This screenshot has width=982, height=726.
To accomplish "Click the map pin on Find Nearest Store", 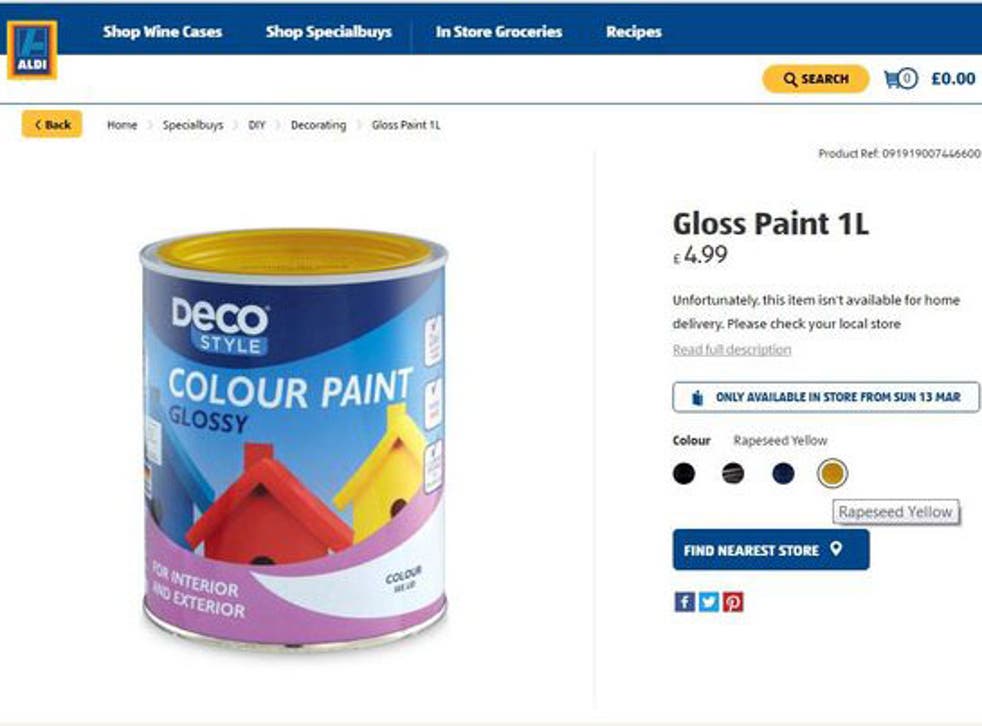I will [835, 549].
